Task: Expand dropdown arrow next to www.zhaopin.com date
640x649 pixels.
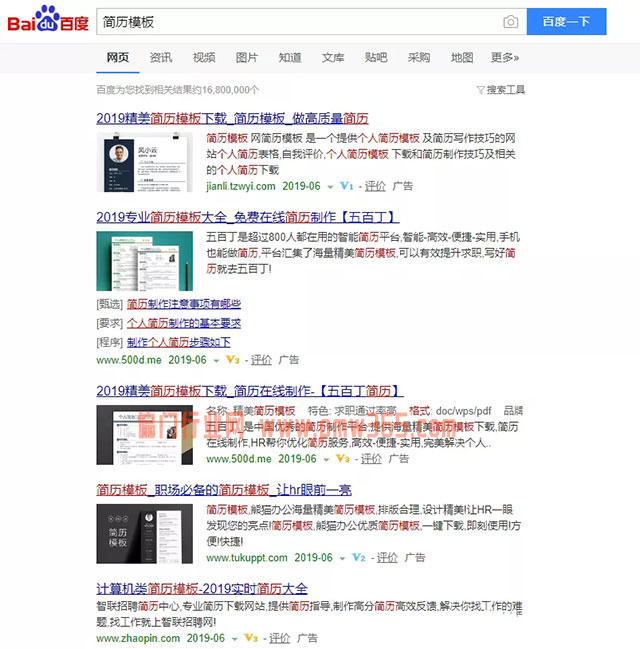Action: (235, 639)
